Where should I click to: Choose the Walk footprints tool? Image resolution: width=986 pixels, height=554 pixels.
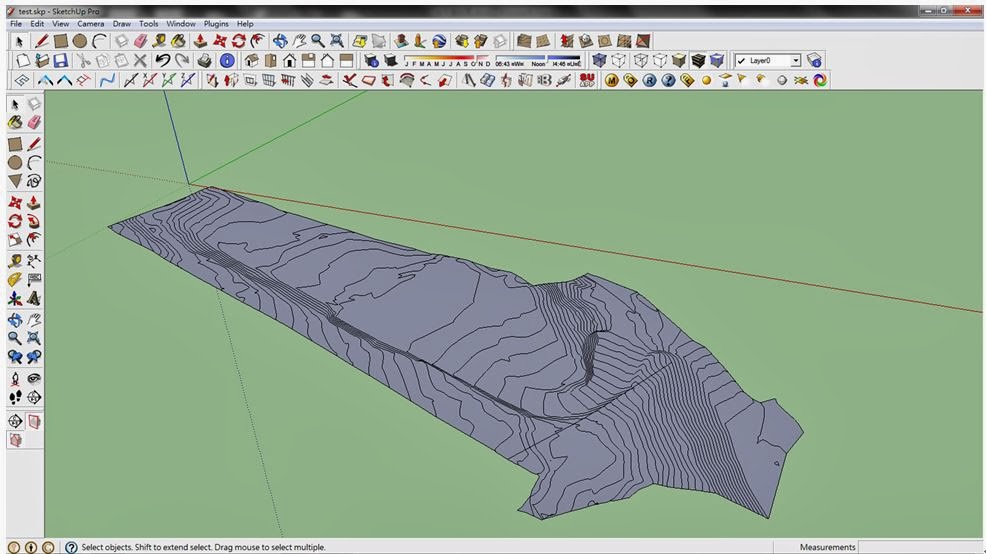click(15, 397)
